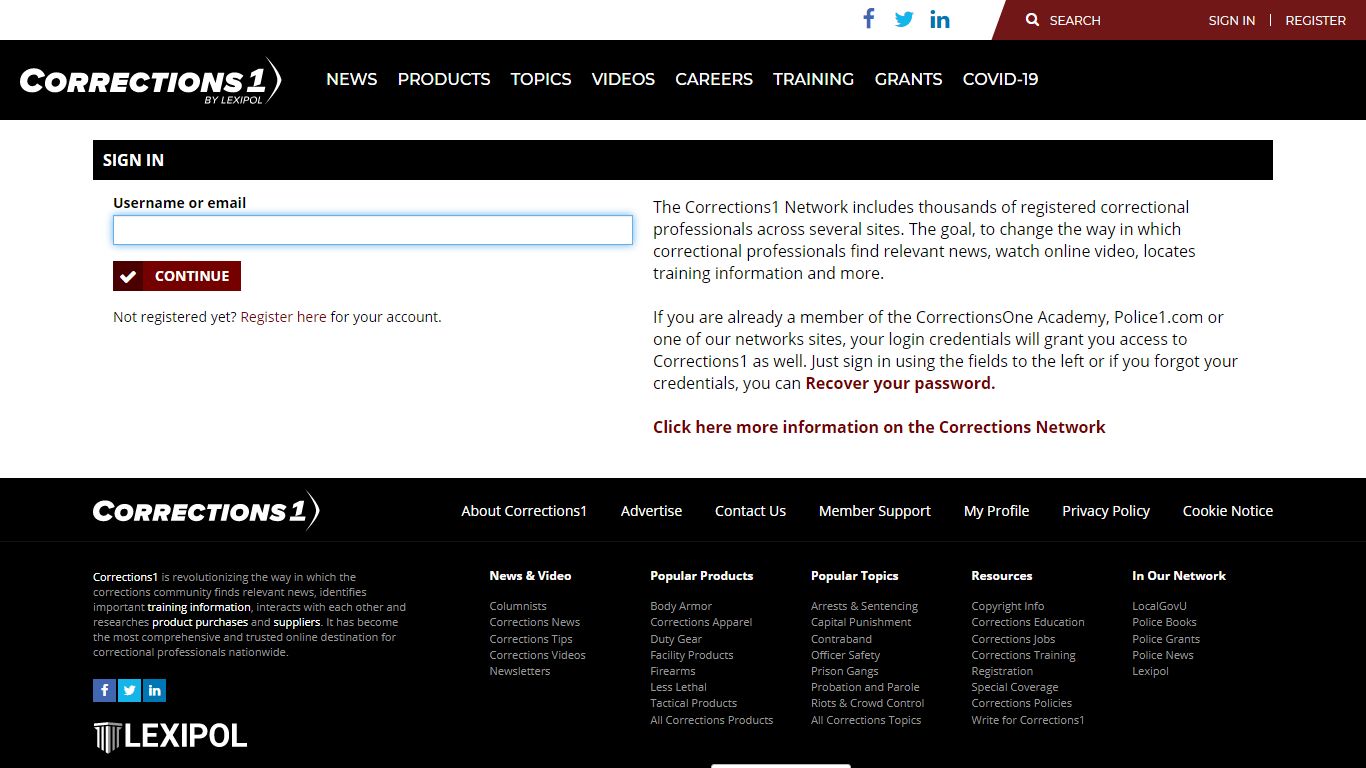The width and height of the screenshot is (1366, 768).
Task: Click the Continue button
Action: [x=177, y=276]
